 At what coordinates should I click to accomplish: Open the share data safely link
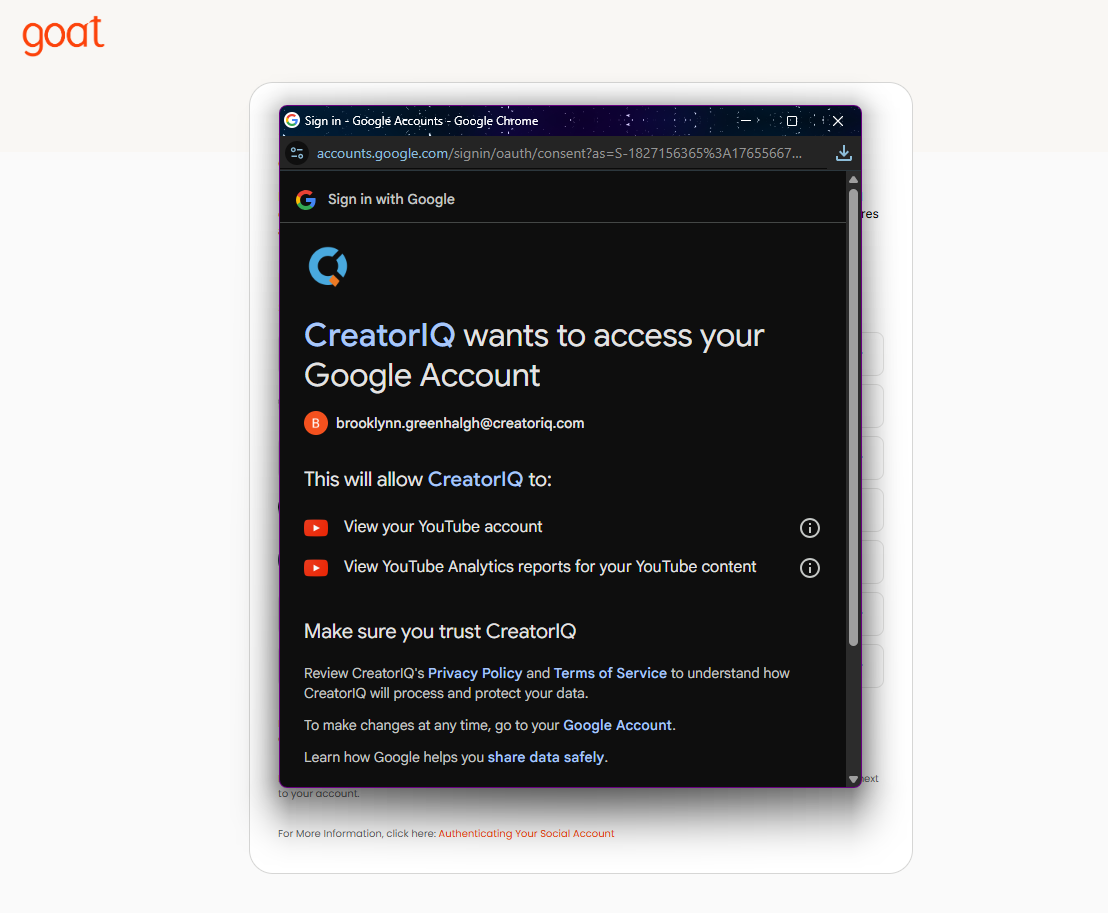pyautogui.click(x=546, y=758)
